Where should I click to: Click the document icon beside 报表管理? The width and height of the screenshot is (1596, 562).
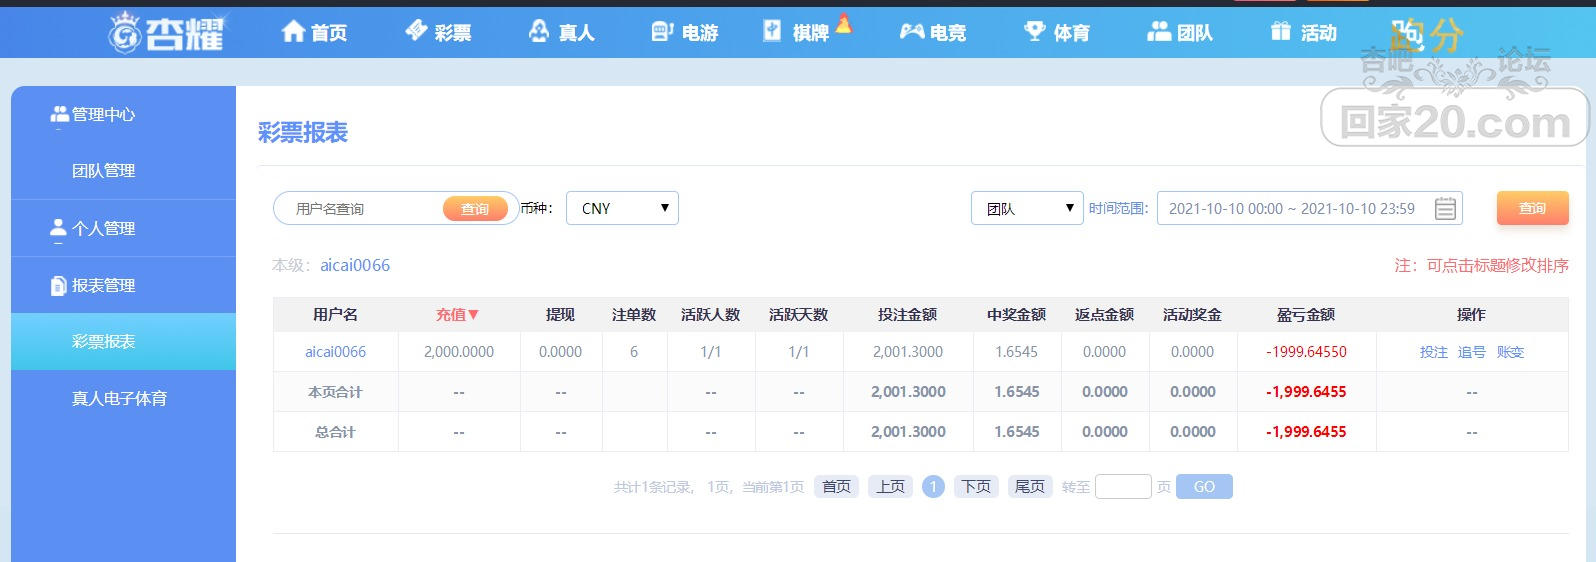click(x=58, y=285)
